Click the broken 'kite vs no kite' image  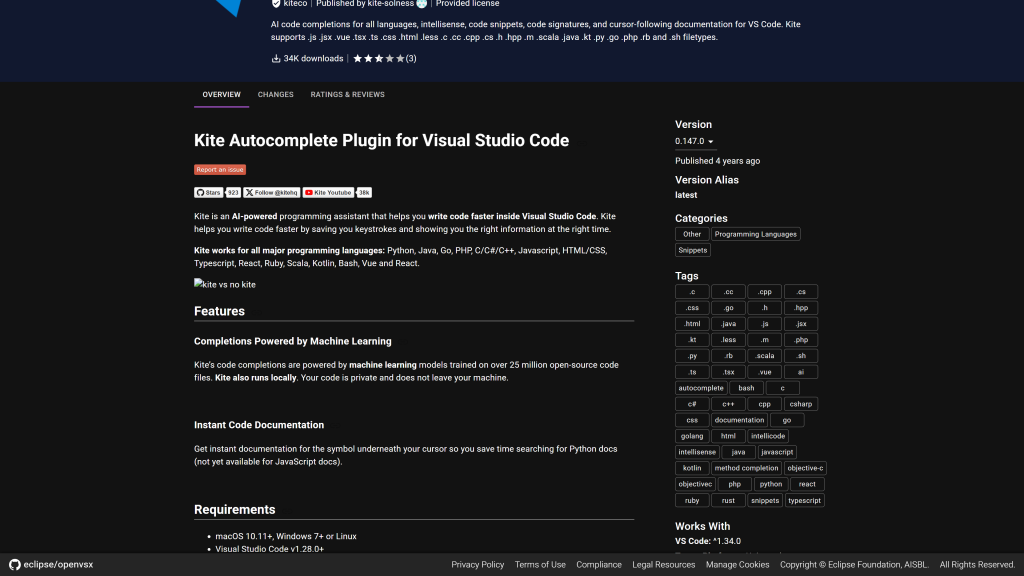(225, 284)
